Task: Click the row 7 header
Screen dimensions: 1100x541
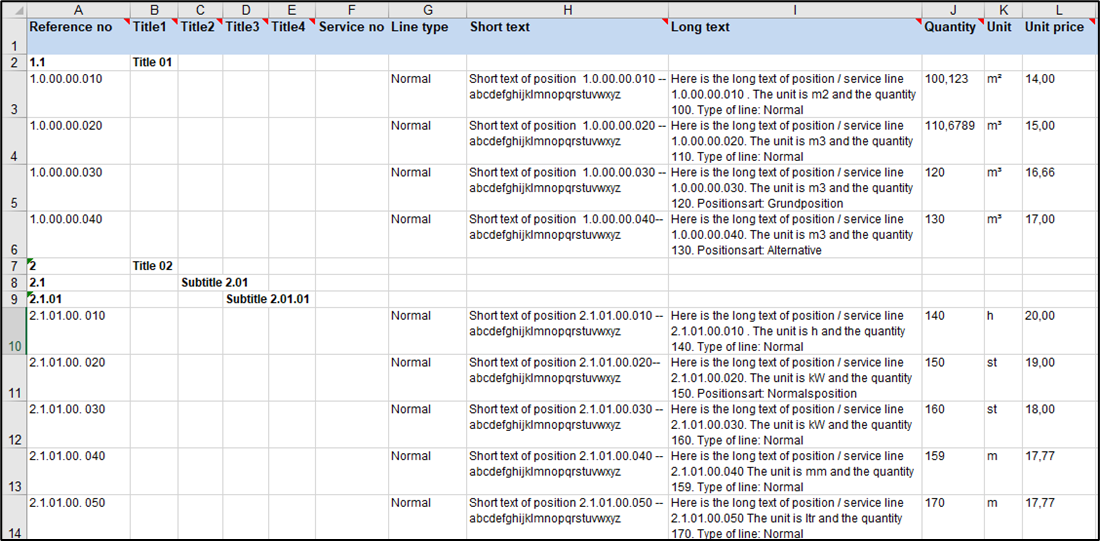Action: [x=13, y=266]
